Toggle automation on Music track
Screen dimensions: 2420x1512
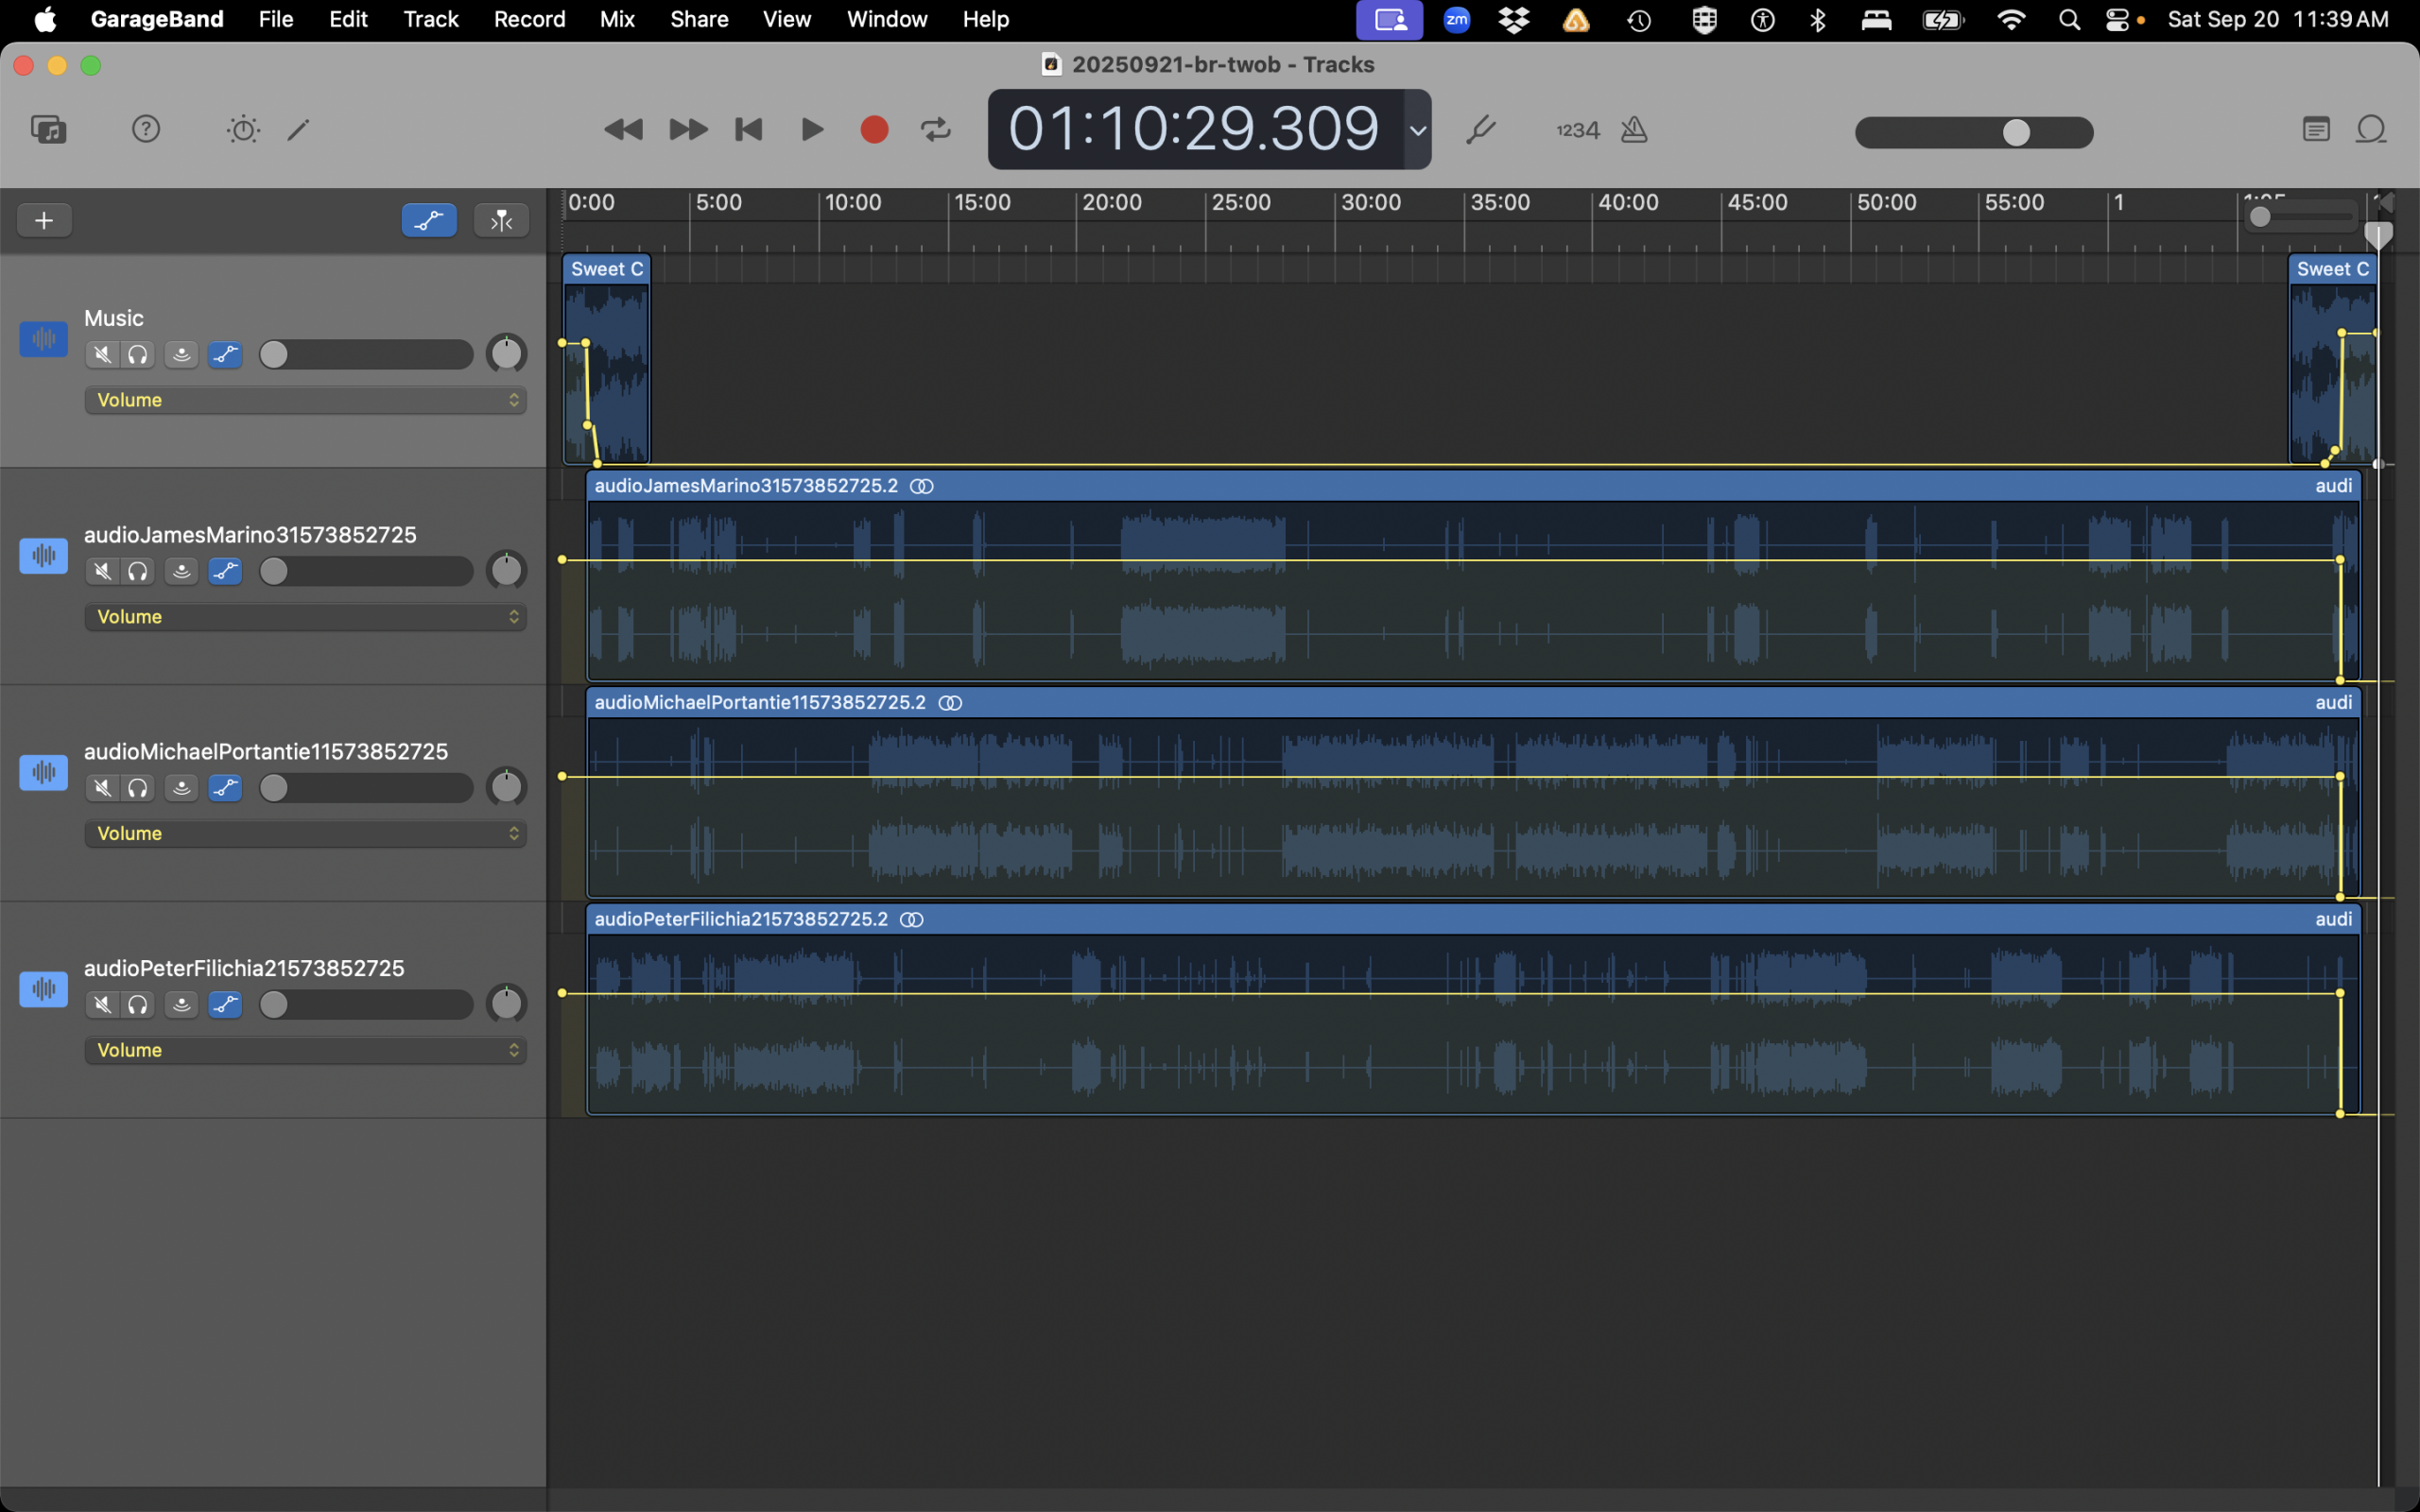[225, 355]
